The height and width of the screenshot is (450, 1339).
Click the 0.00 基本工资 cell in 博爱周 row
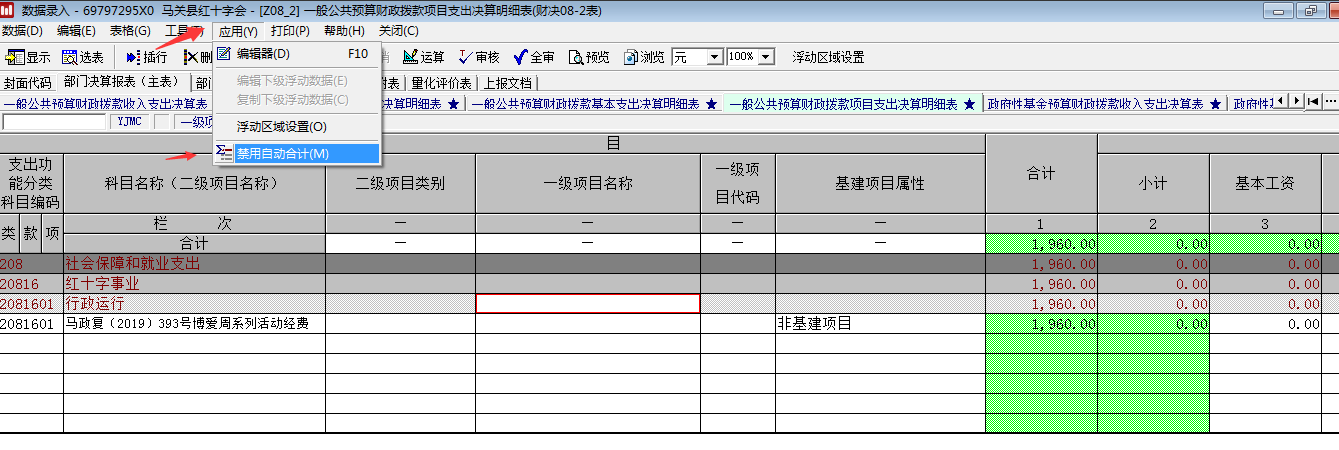pos(1265,324)
